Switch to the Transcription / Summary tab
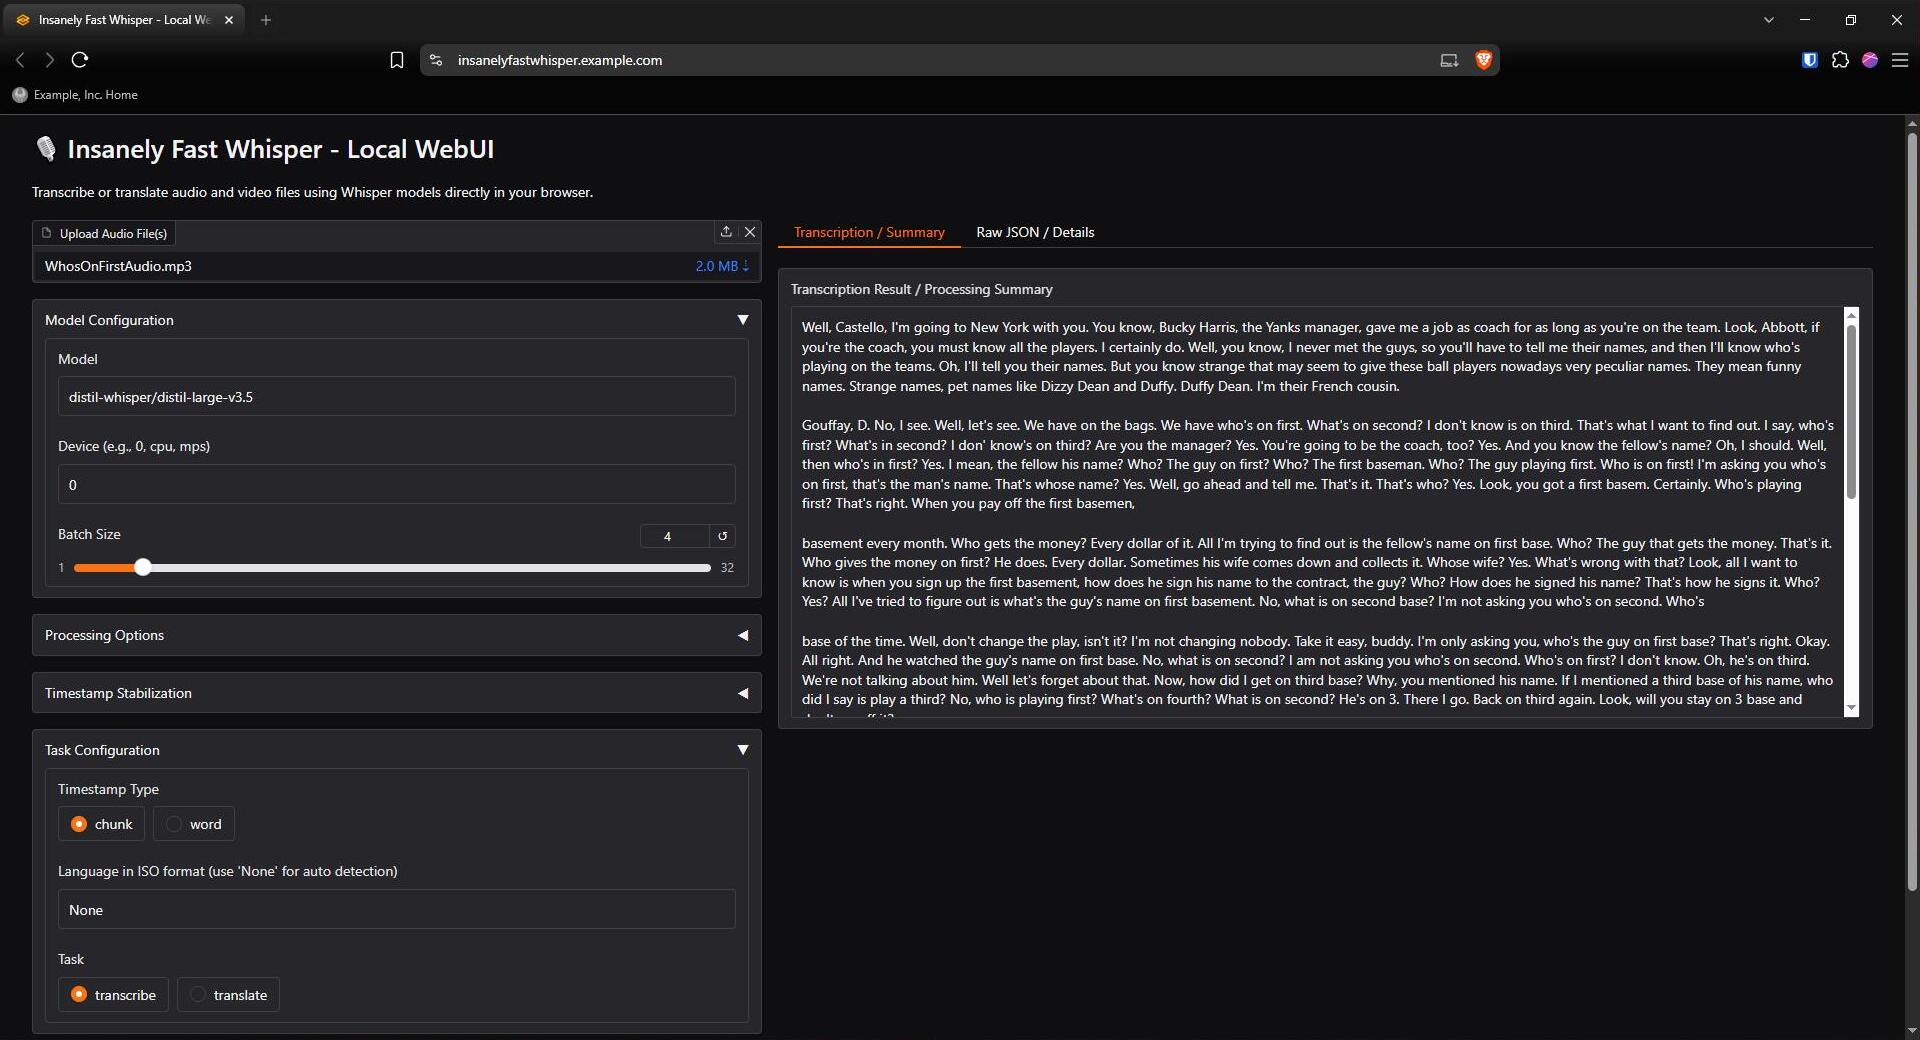Viewport: 1920px width, 1040px height. pyautogui.click(x=869, y=232)
